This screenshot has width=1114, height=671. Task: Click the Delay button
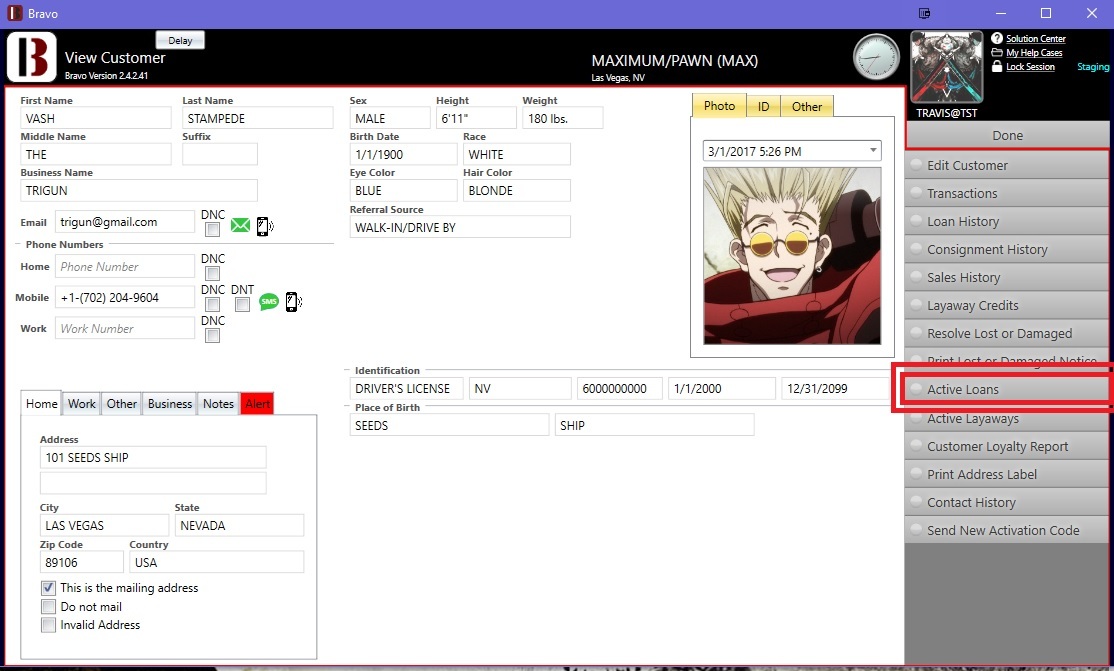point(180,41)
